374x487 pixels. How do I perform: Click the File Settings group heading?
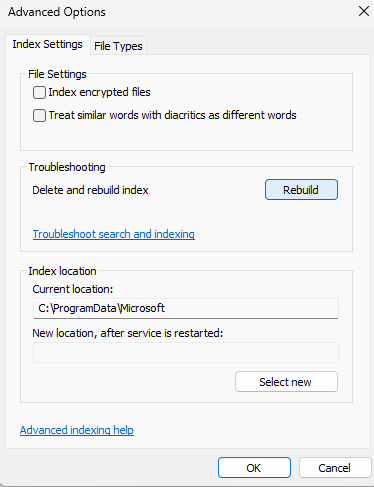coord(57,74)
